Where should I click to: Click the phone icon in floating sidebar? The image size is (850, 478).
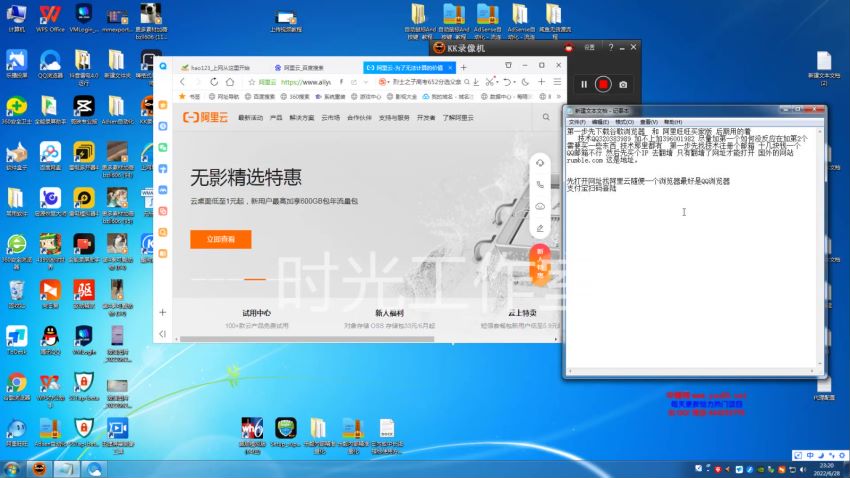click(540, 185)
